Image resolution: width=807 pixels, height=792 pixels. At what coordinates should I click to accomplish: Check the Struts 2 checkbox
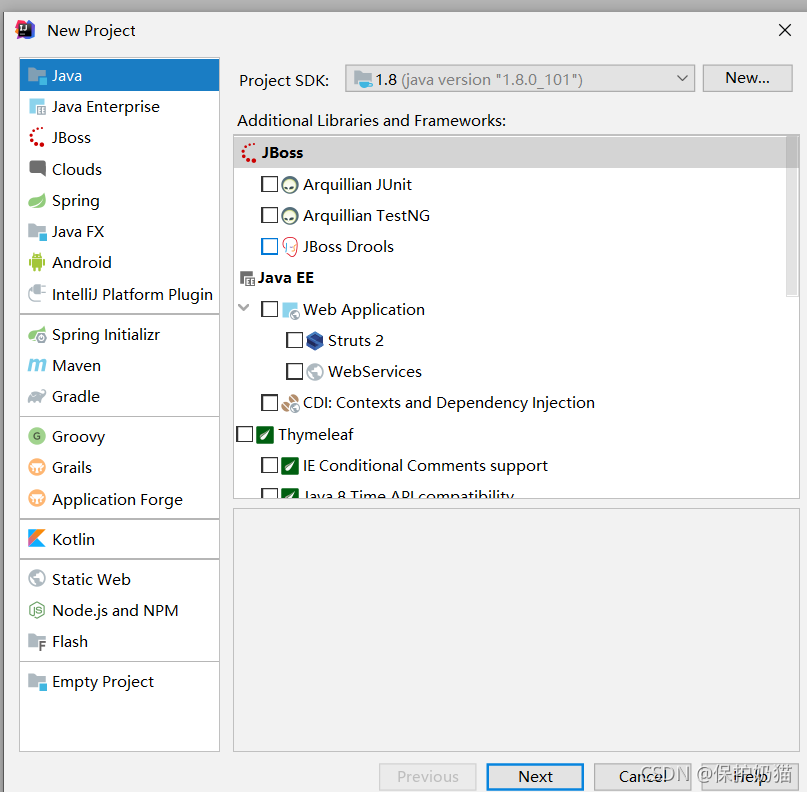coord(294,340)
